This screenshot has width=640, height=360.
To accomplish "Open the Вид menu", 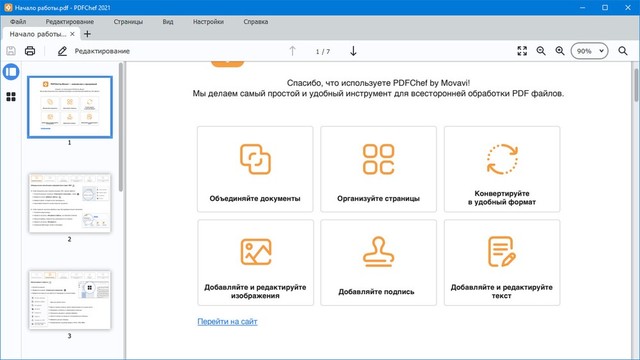I will coord(168,22).
